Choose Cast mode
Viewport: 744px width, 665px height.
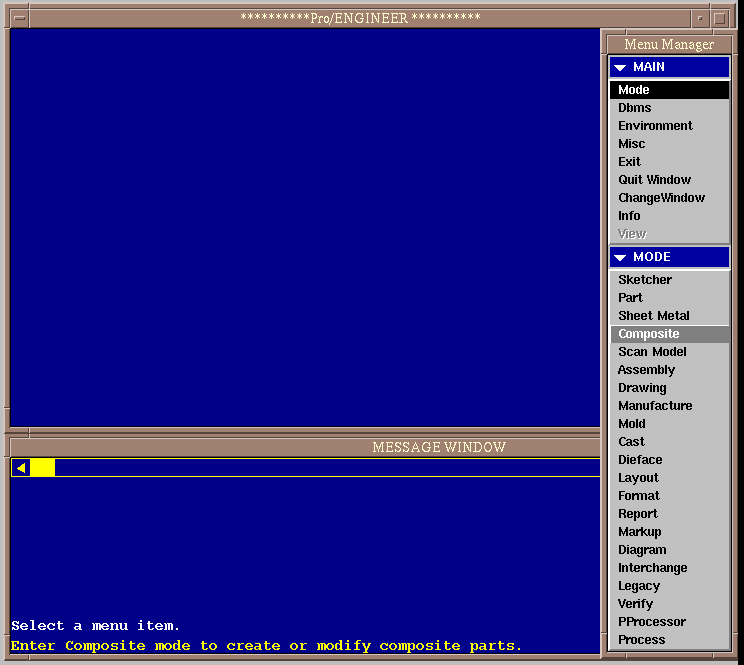[x=670, y=442]
